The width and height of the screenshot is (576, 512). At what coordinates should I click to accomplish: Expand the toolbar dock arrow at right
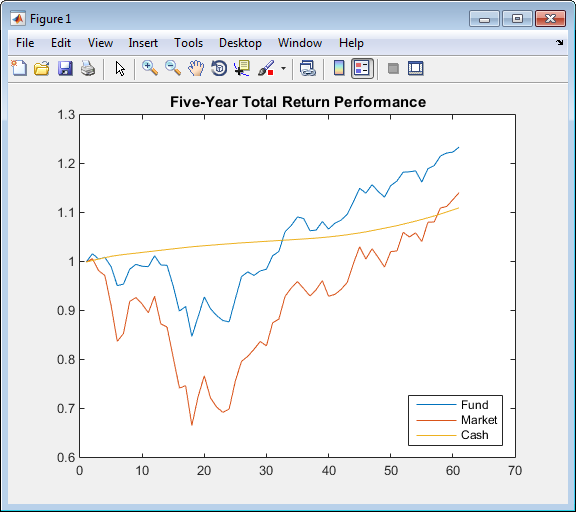(x=559, y=43)
